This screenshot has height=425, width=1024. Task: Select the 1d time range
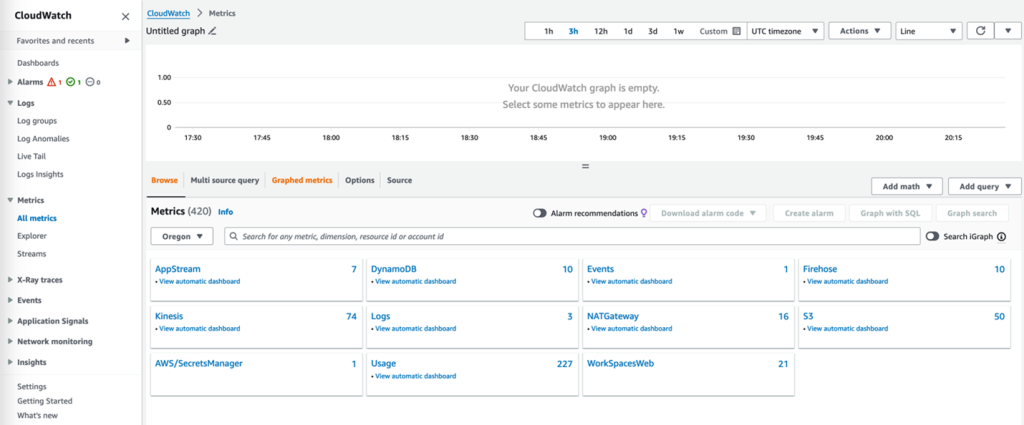click(x=628, y=31)
